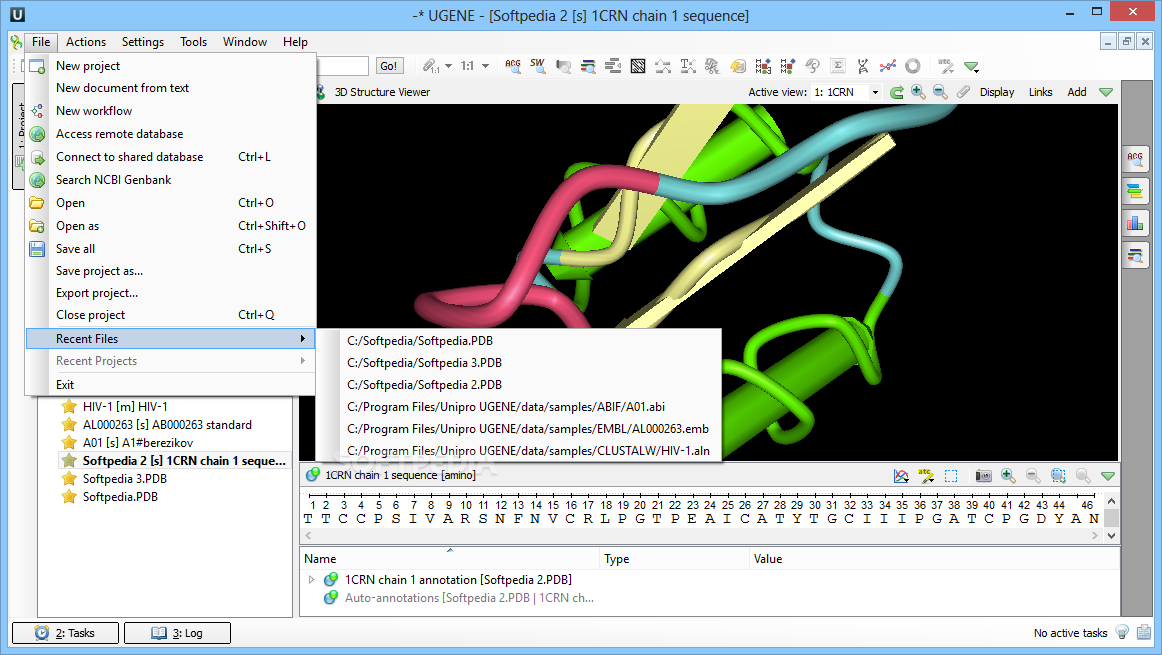Viewport: 1162px width, 655px height.
Task: Zoom in on the sequence view
Action: click(x=1008, y=476)
